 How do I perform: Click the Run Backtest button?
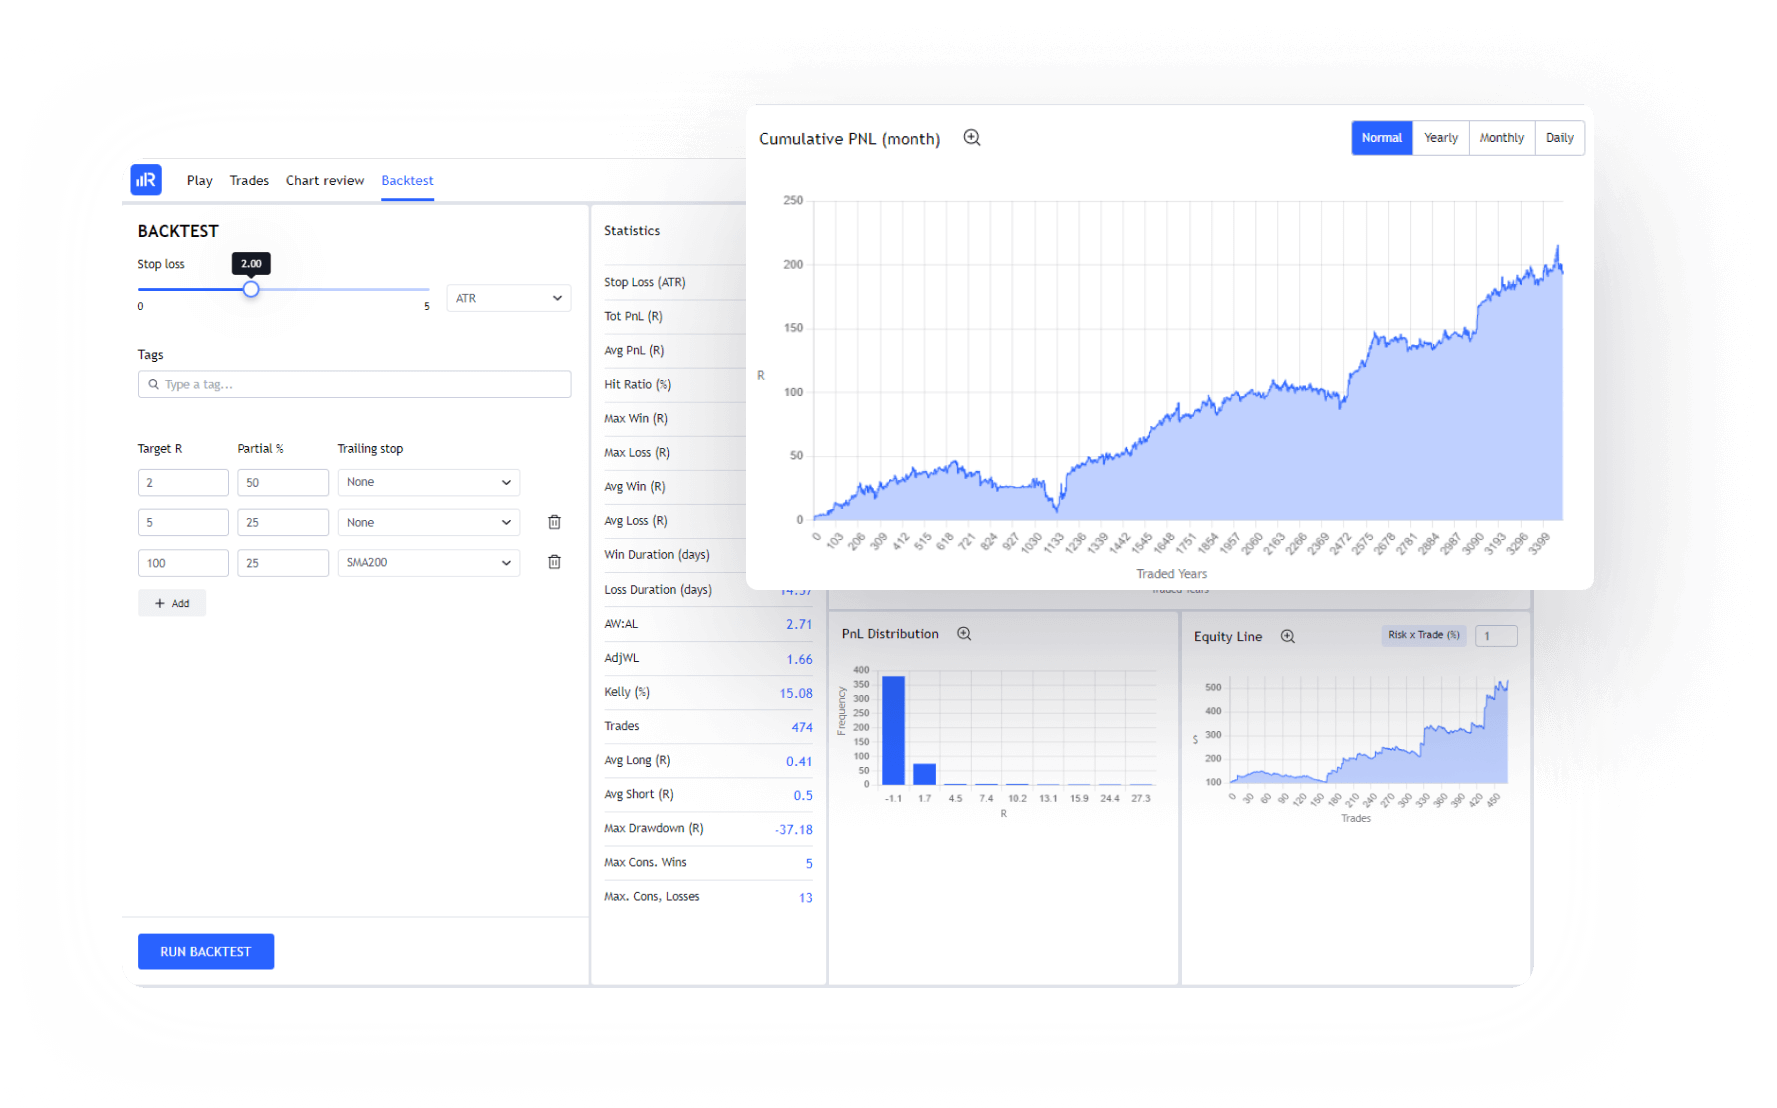tap(205, 951)
